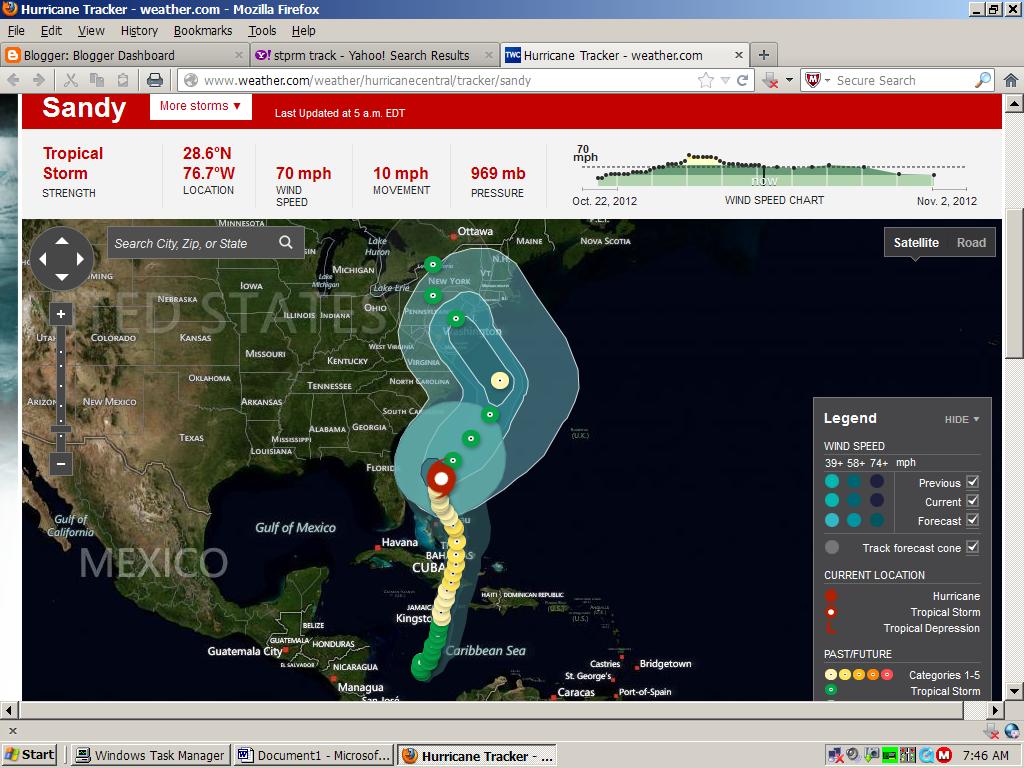The height and width of the screenshot is (768, 1024).
Task: Open Windows Task Manager from taskbar
Action: (x=150, y=756)
